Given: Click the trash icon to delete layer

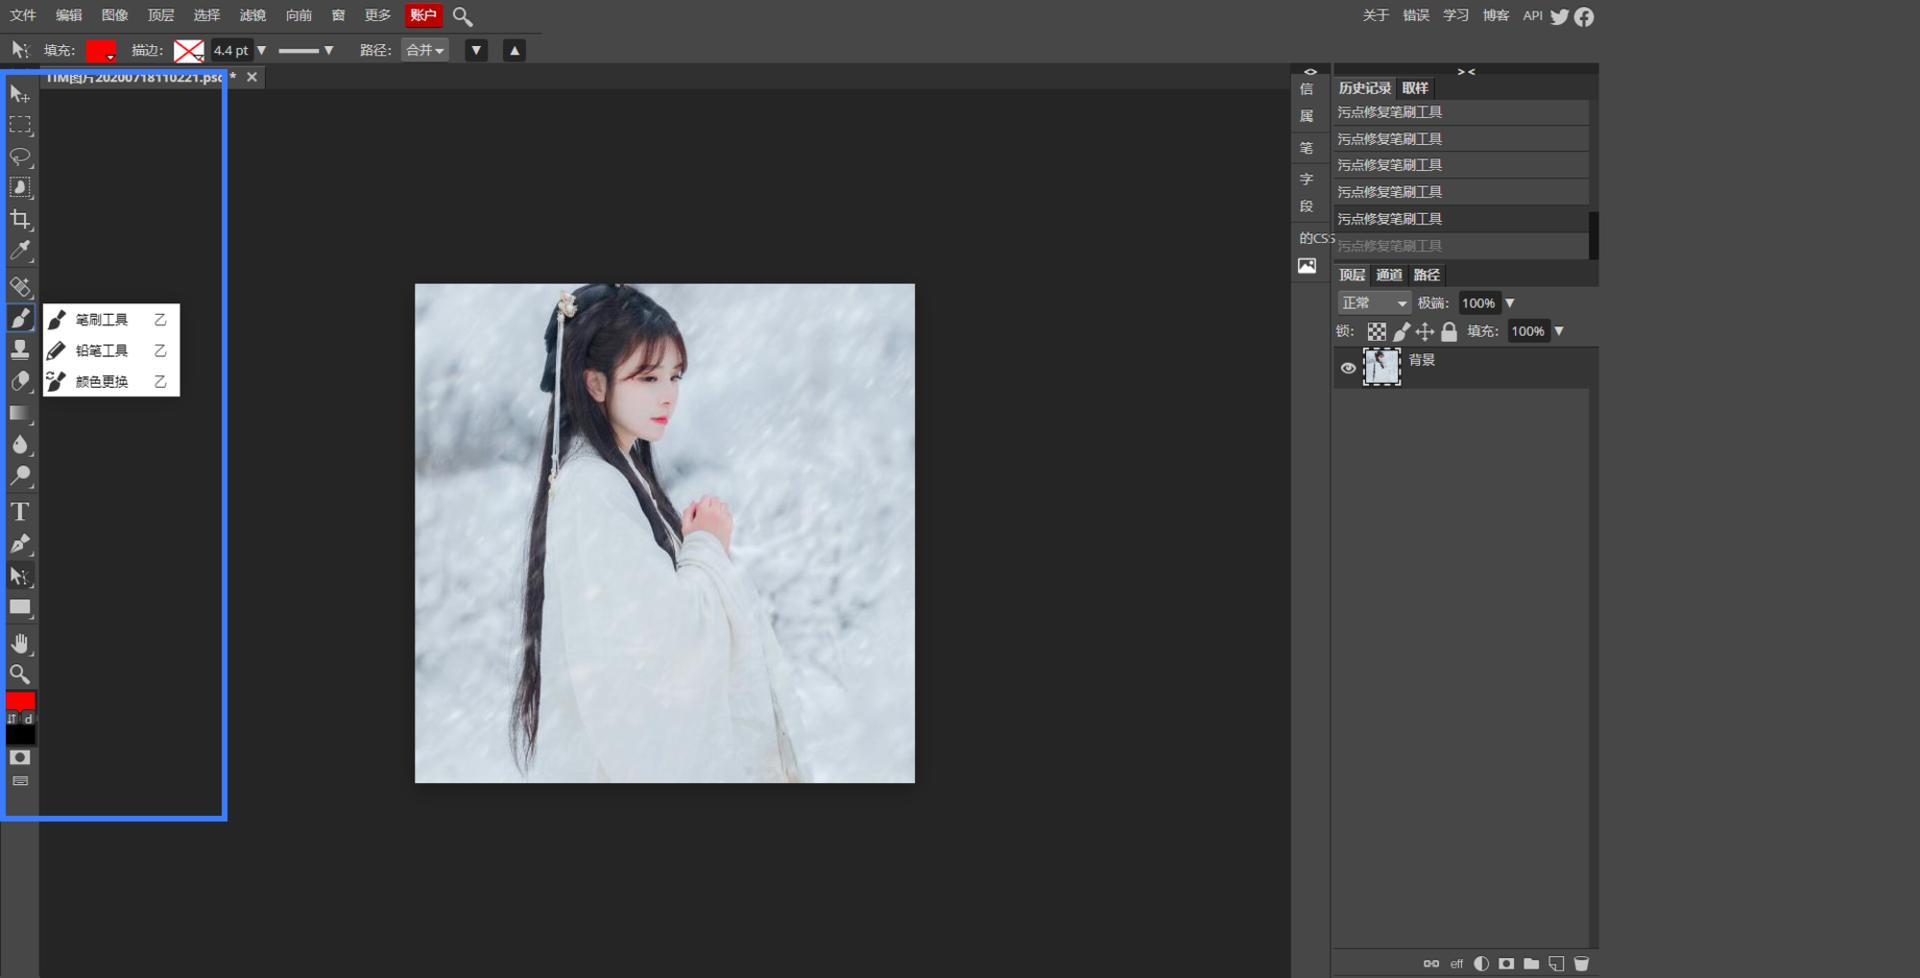Looking at the screenshot, I should coord(1581,964).
